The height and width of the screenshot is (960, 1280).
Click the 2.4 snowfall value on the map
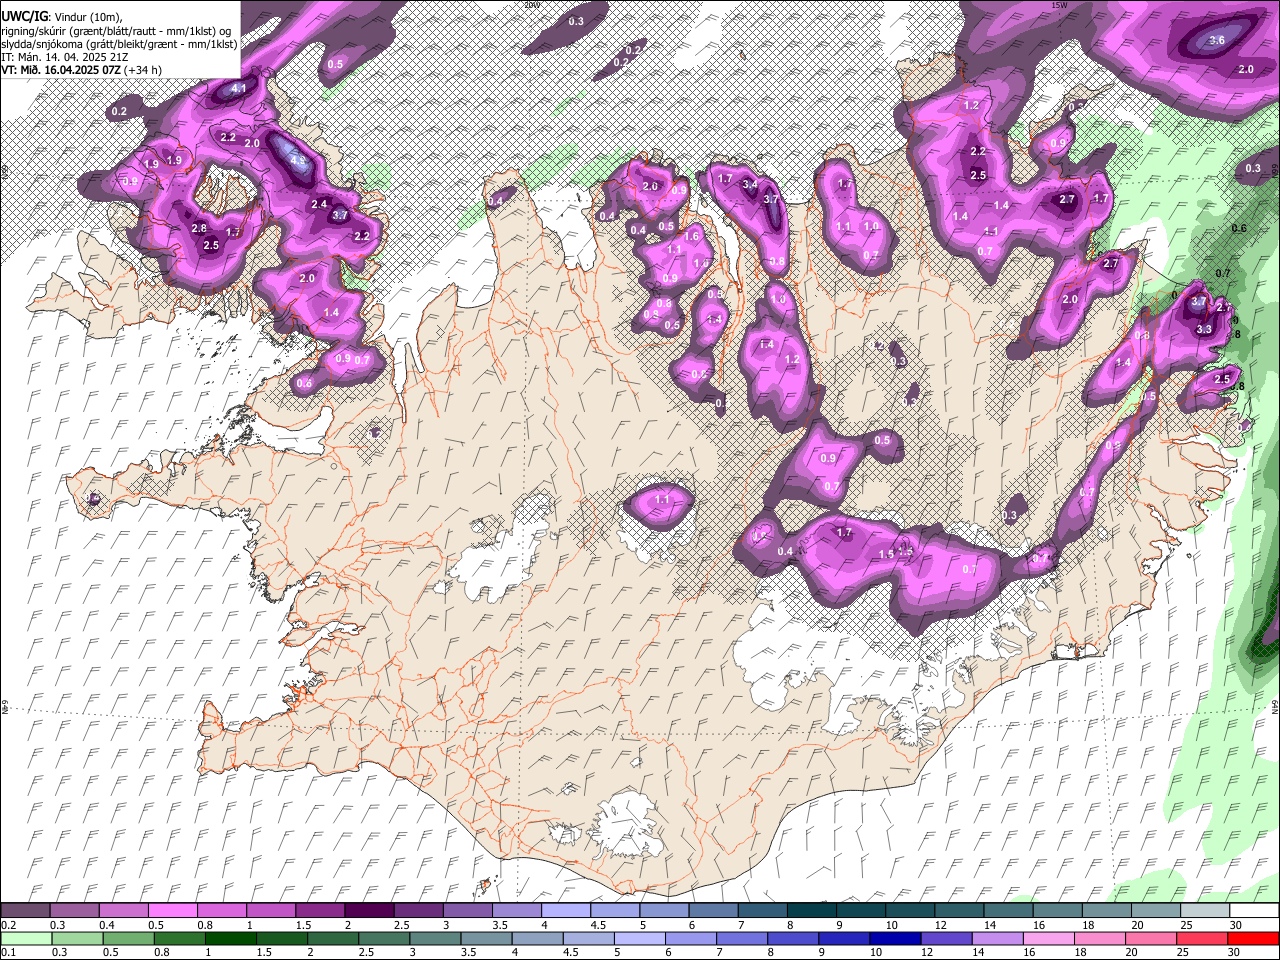click(x=319, y=204)
